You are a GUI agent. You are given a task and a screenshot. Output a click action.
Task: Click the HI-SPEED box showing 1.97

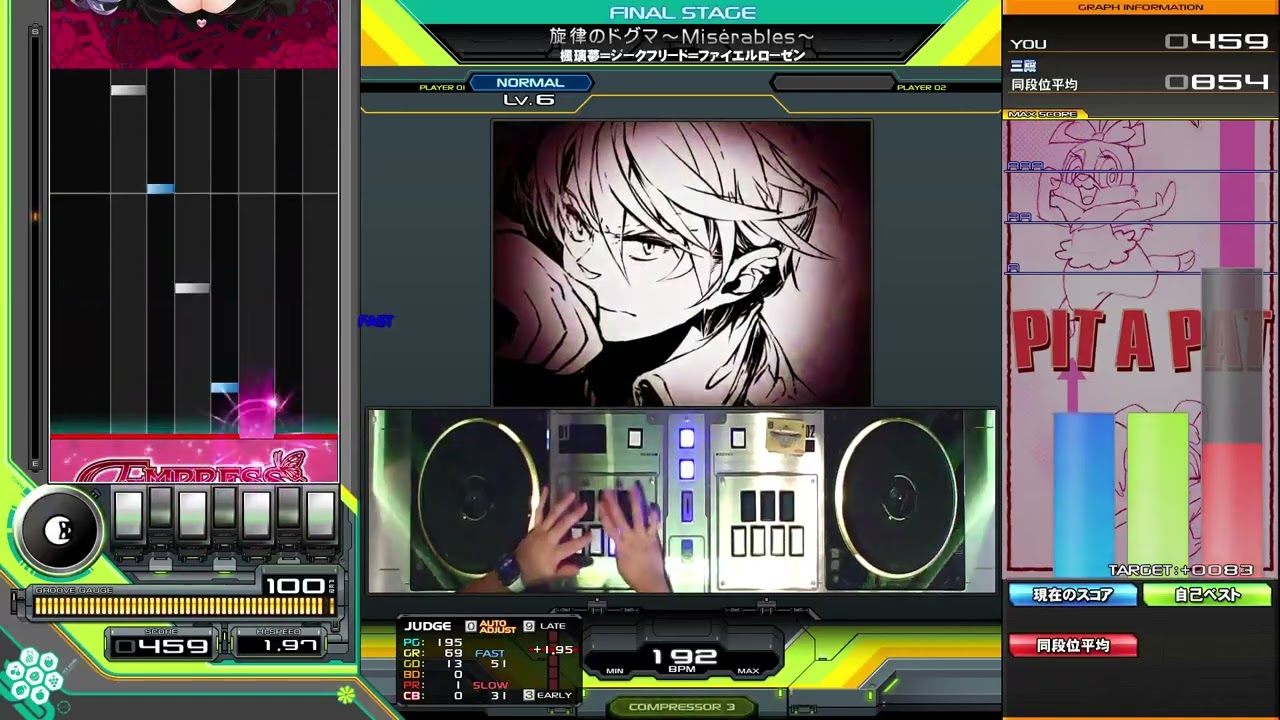pos(280,645)
